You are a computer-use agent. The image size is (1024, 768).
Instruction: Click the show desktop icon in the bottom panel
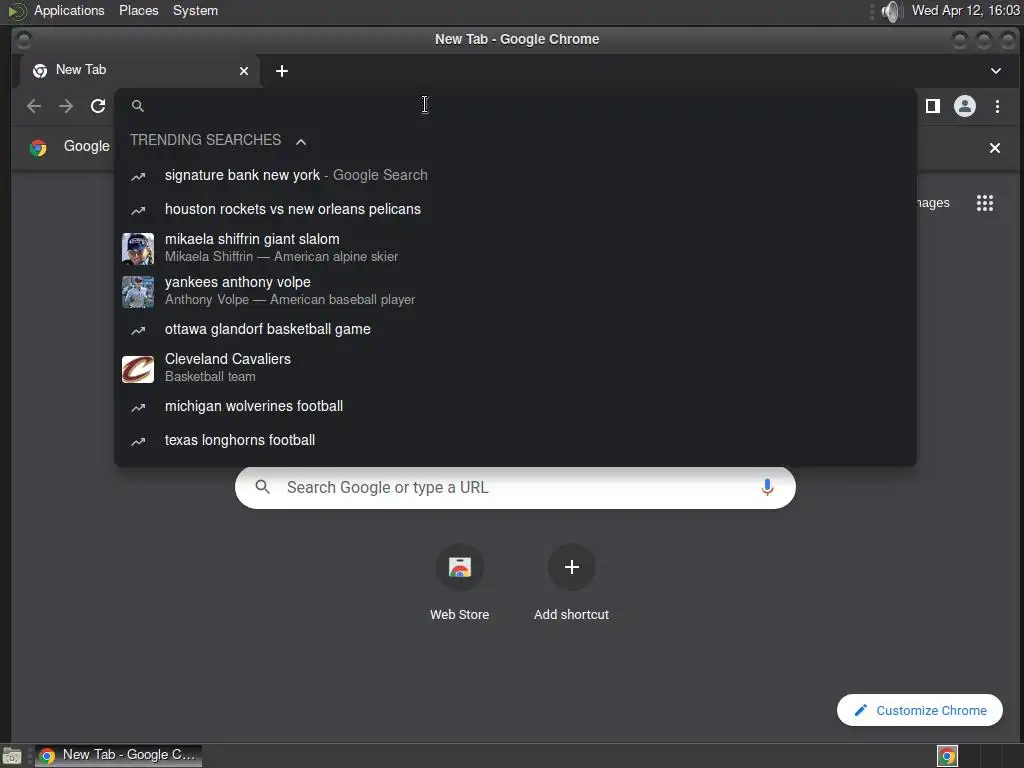[x=12, y=756]
